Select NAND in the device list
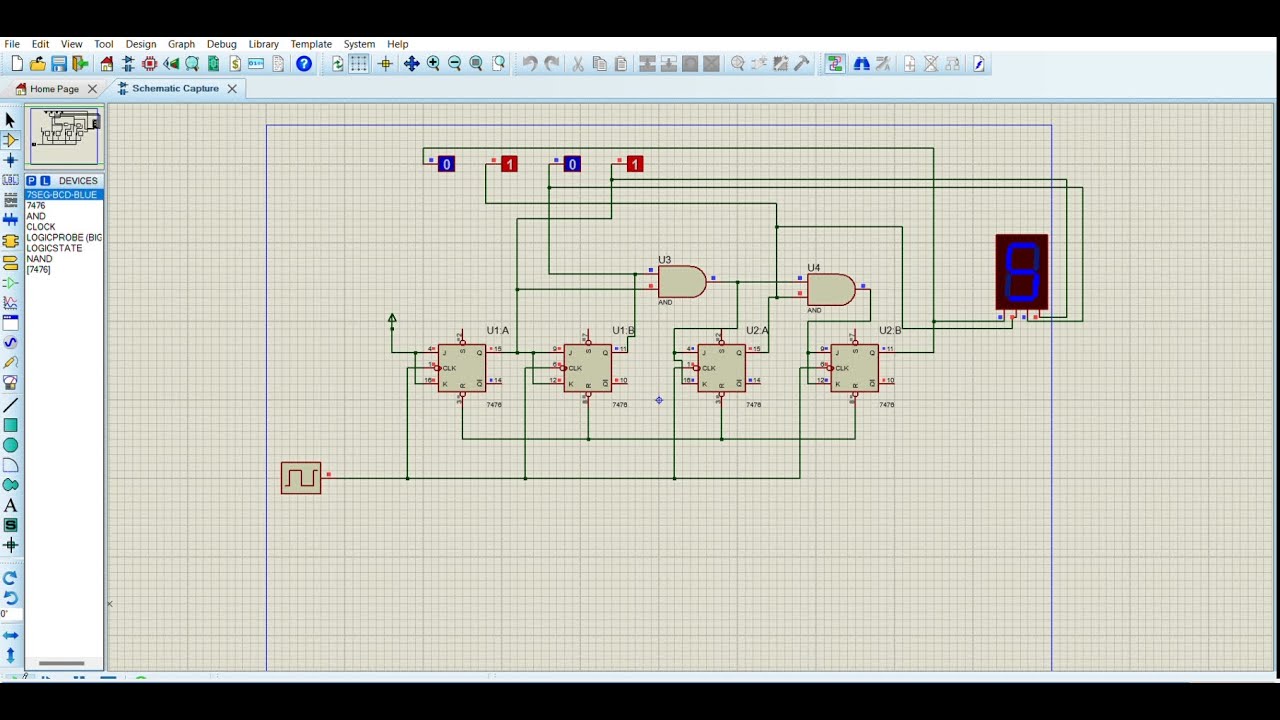Viewport: 1280px width, 720px height. tap(39, 259)
